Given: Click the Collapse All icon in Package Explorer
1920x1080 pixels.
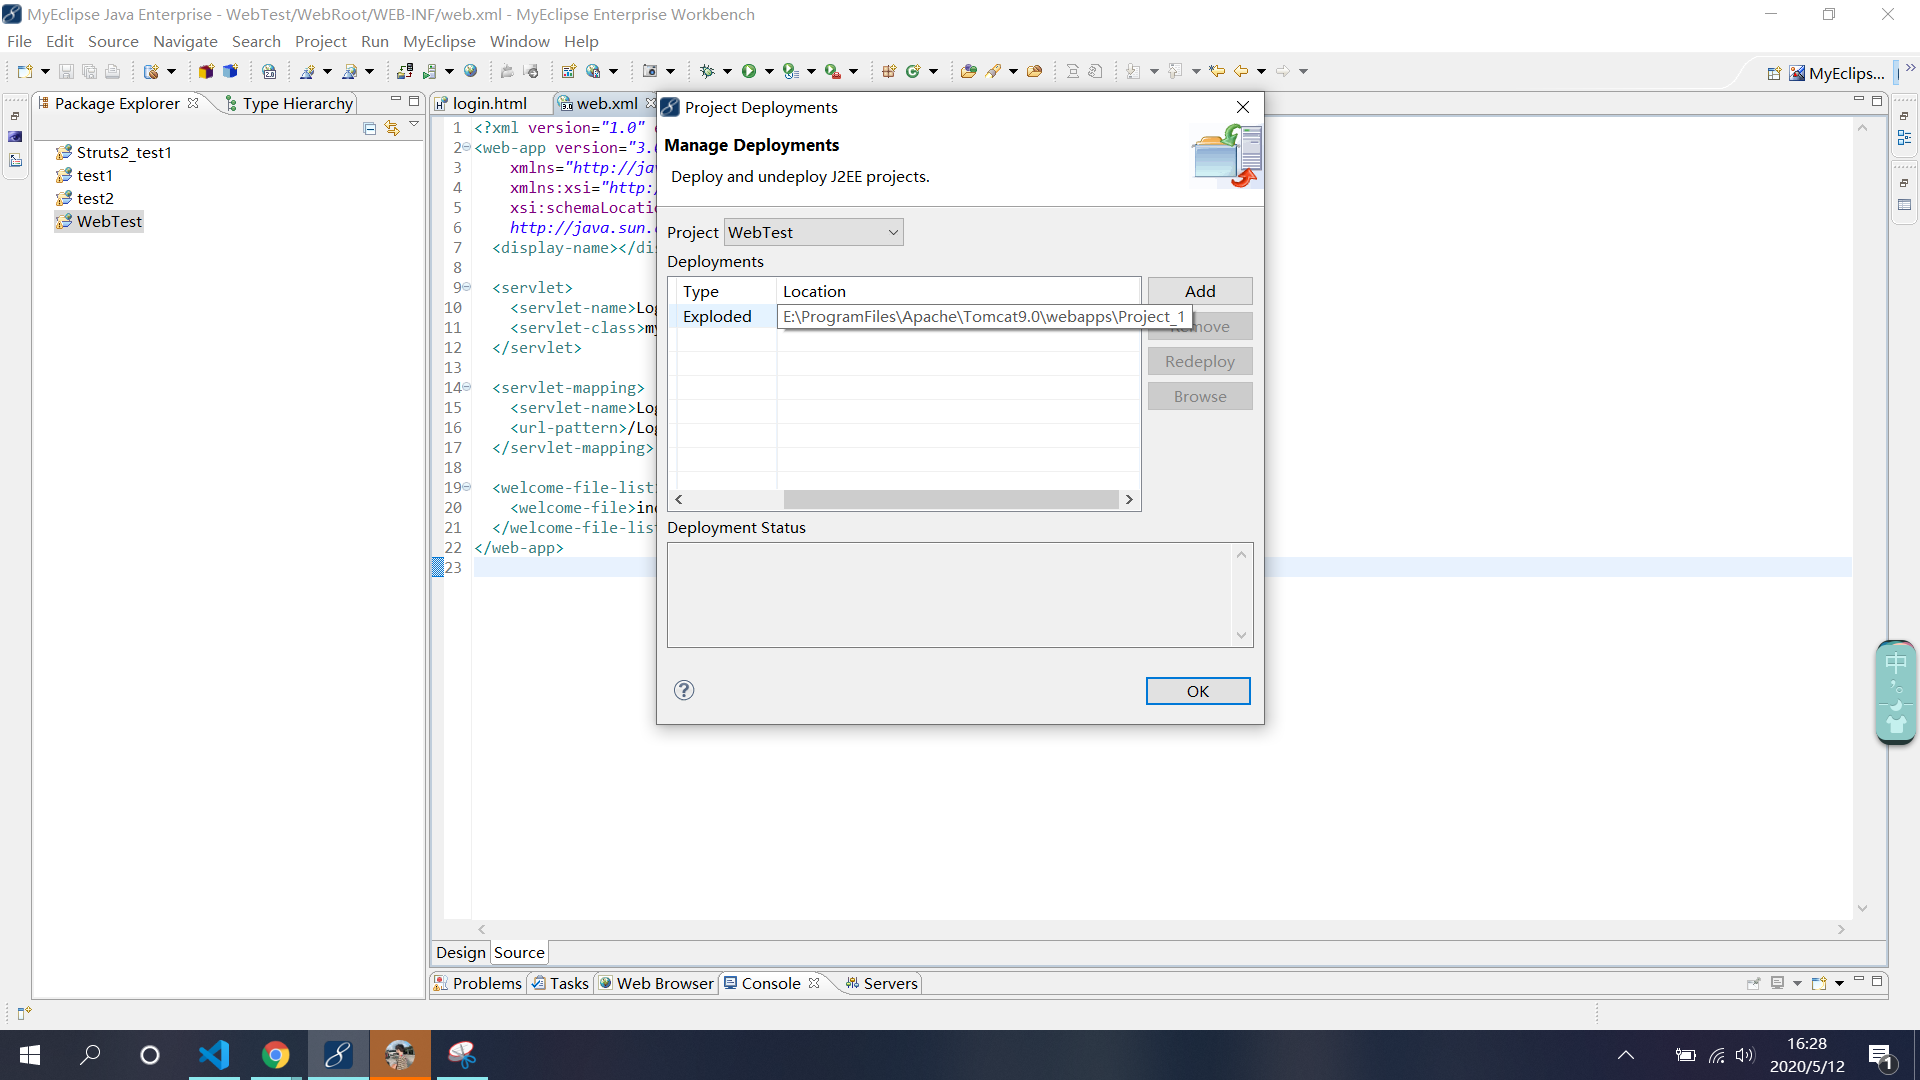Looking at the screenshot, I should point(369,128).
